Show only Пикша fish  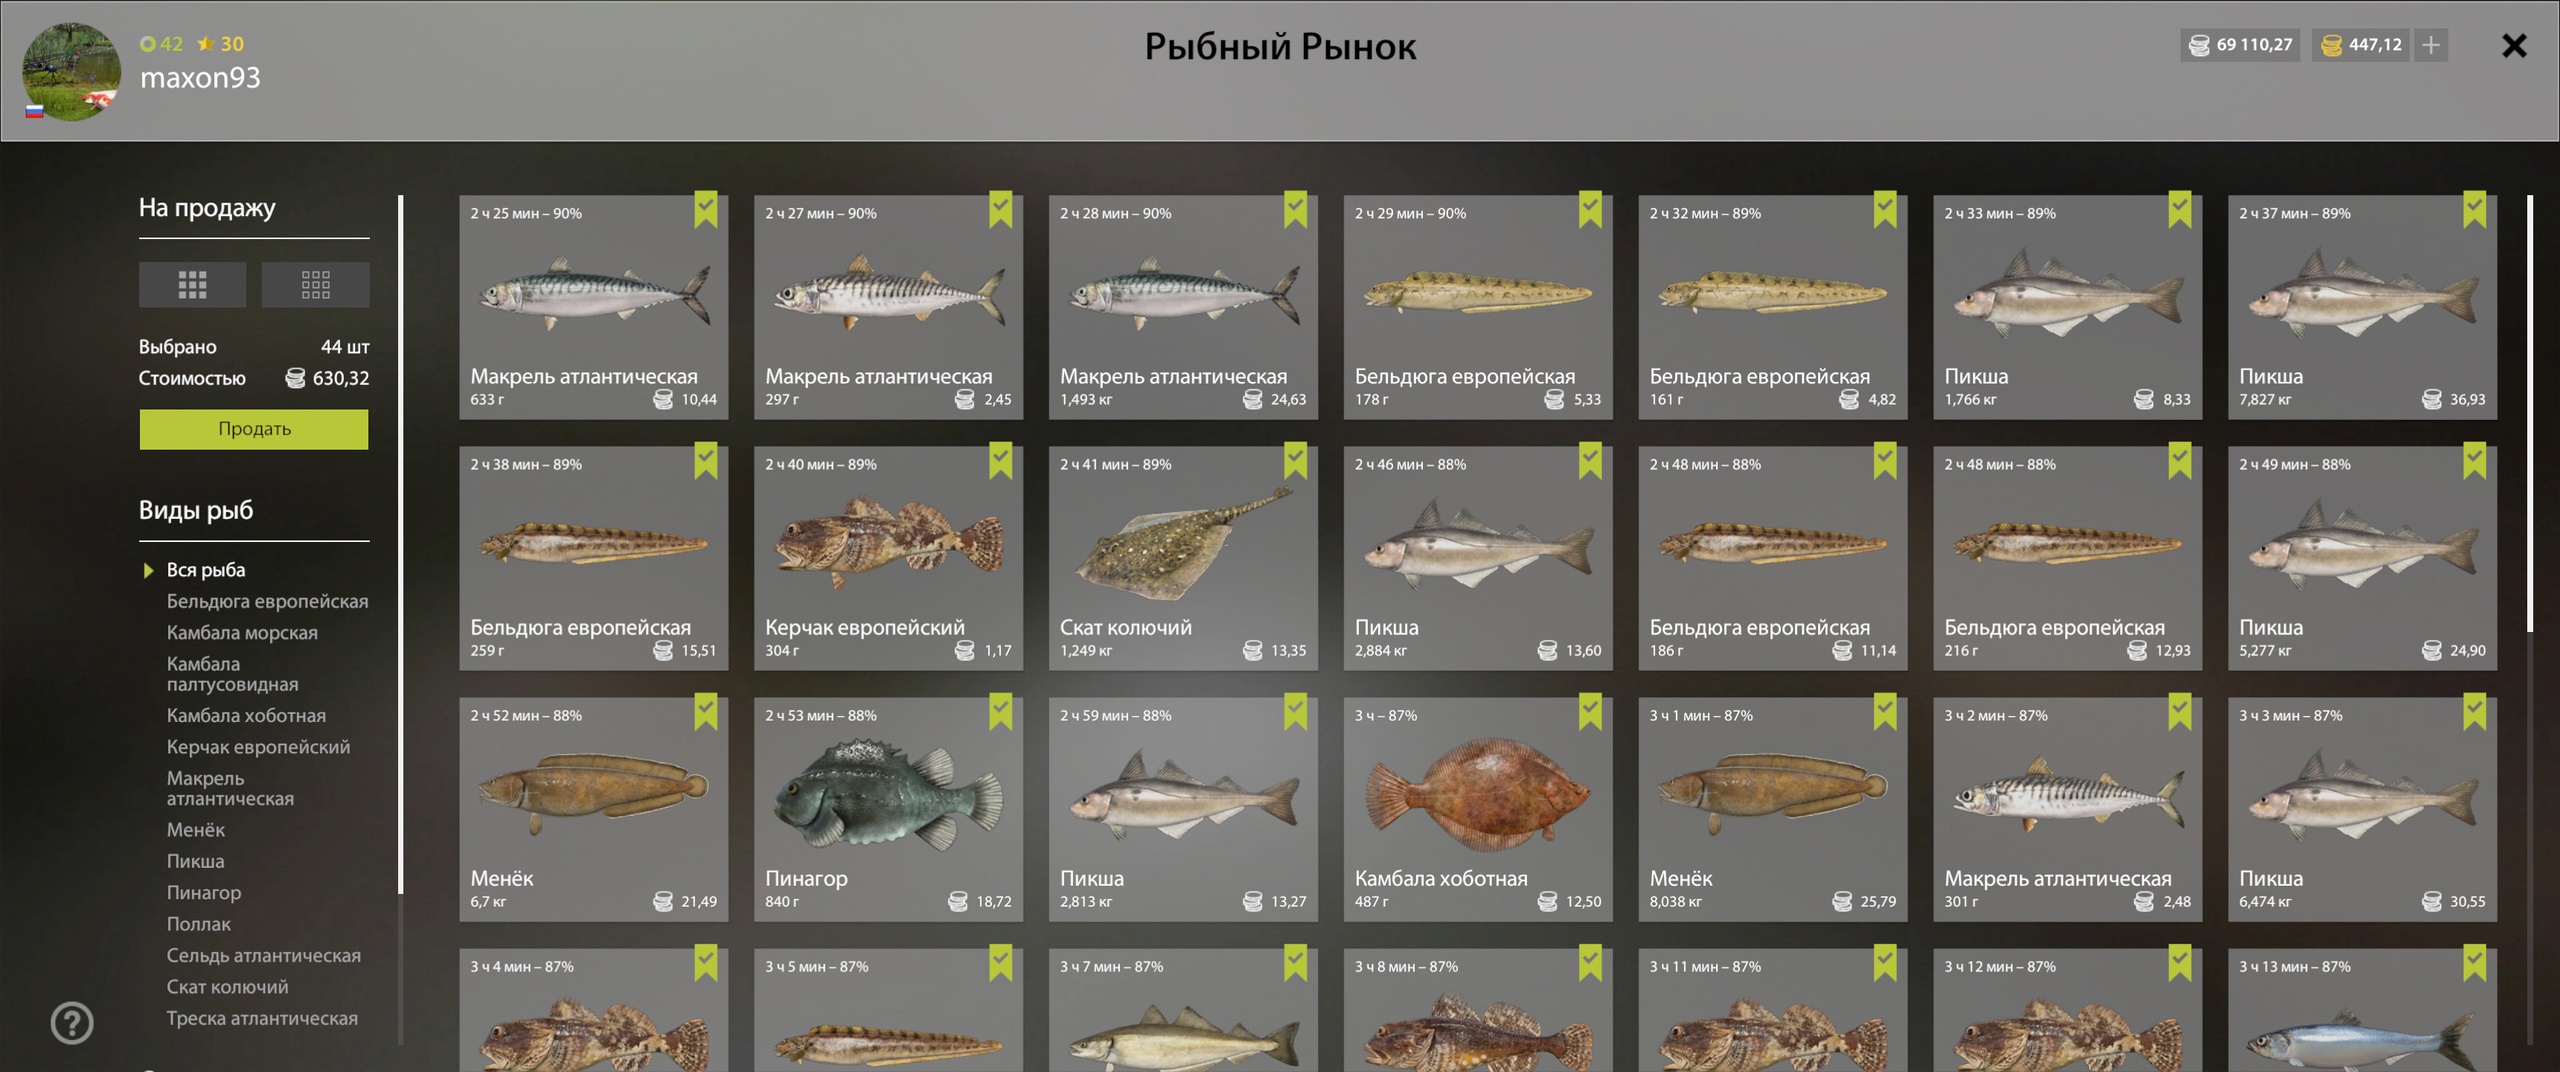click(x=195, y=861)
